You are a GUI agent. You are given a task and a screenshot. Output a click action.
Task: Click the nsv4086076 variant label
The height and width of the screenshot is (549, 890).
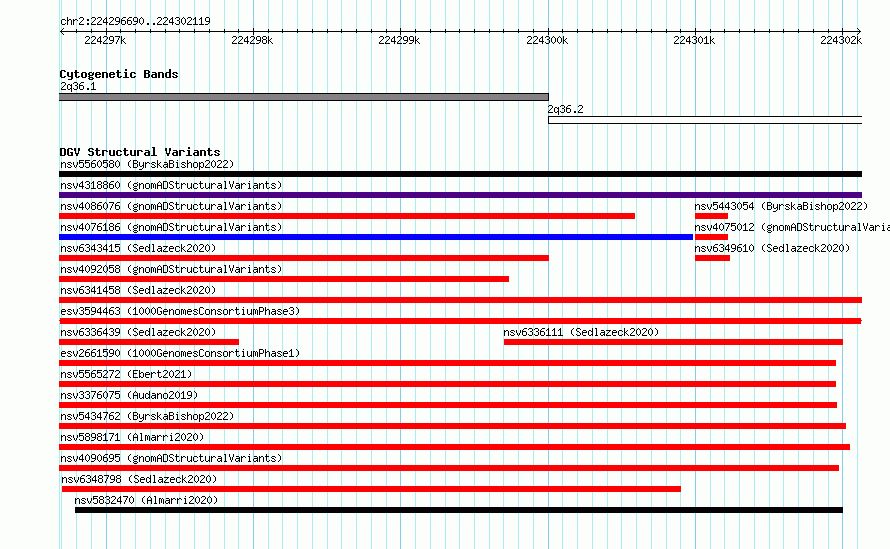[171, 206]
